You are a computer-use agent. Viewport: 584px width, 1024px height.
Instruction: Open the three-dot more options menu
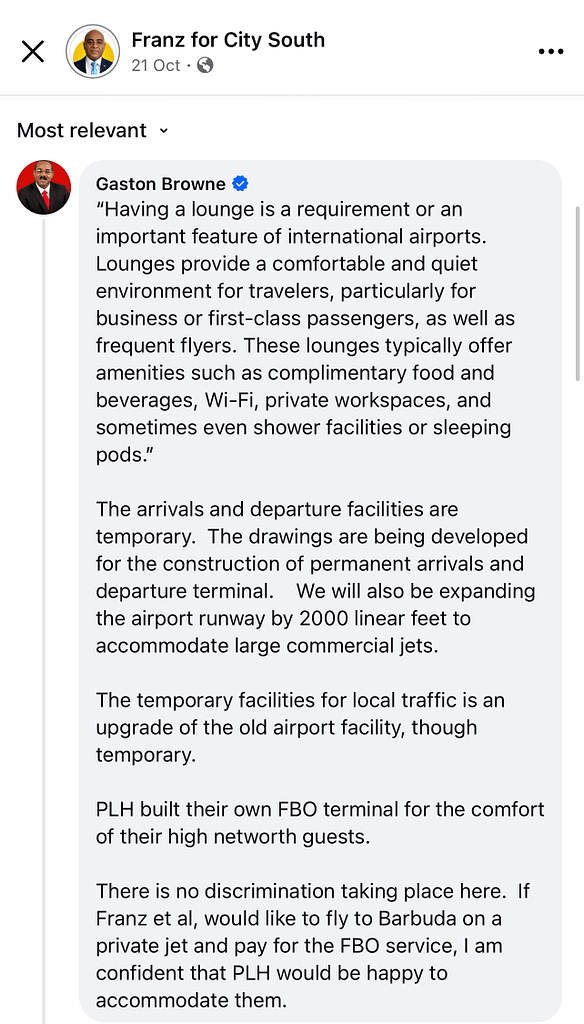point(551,52)
